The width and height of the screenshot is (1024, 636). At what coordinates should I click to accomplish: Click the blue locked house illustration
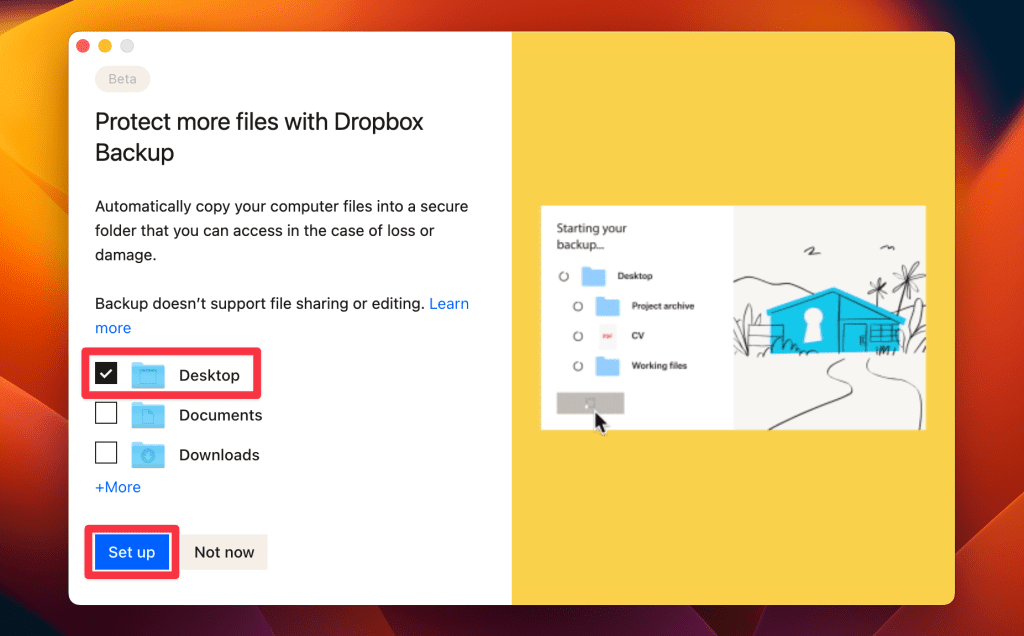point(835,321)
